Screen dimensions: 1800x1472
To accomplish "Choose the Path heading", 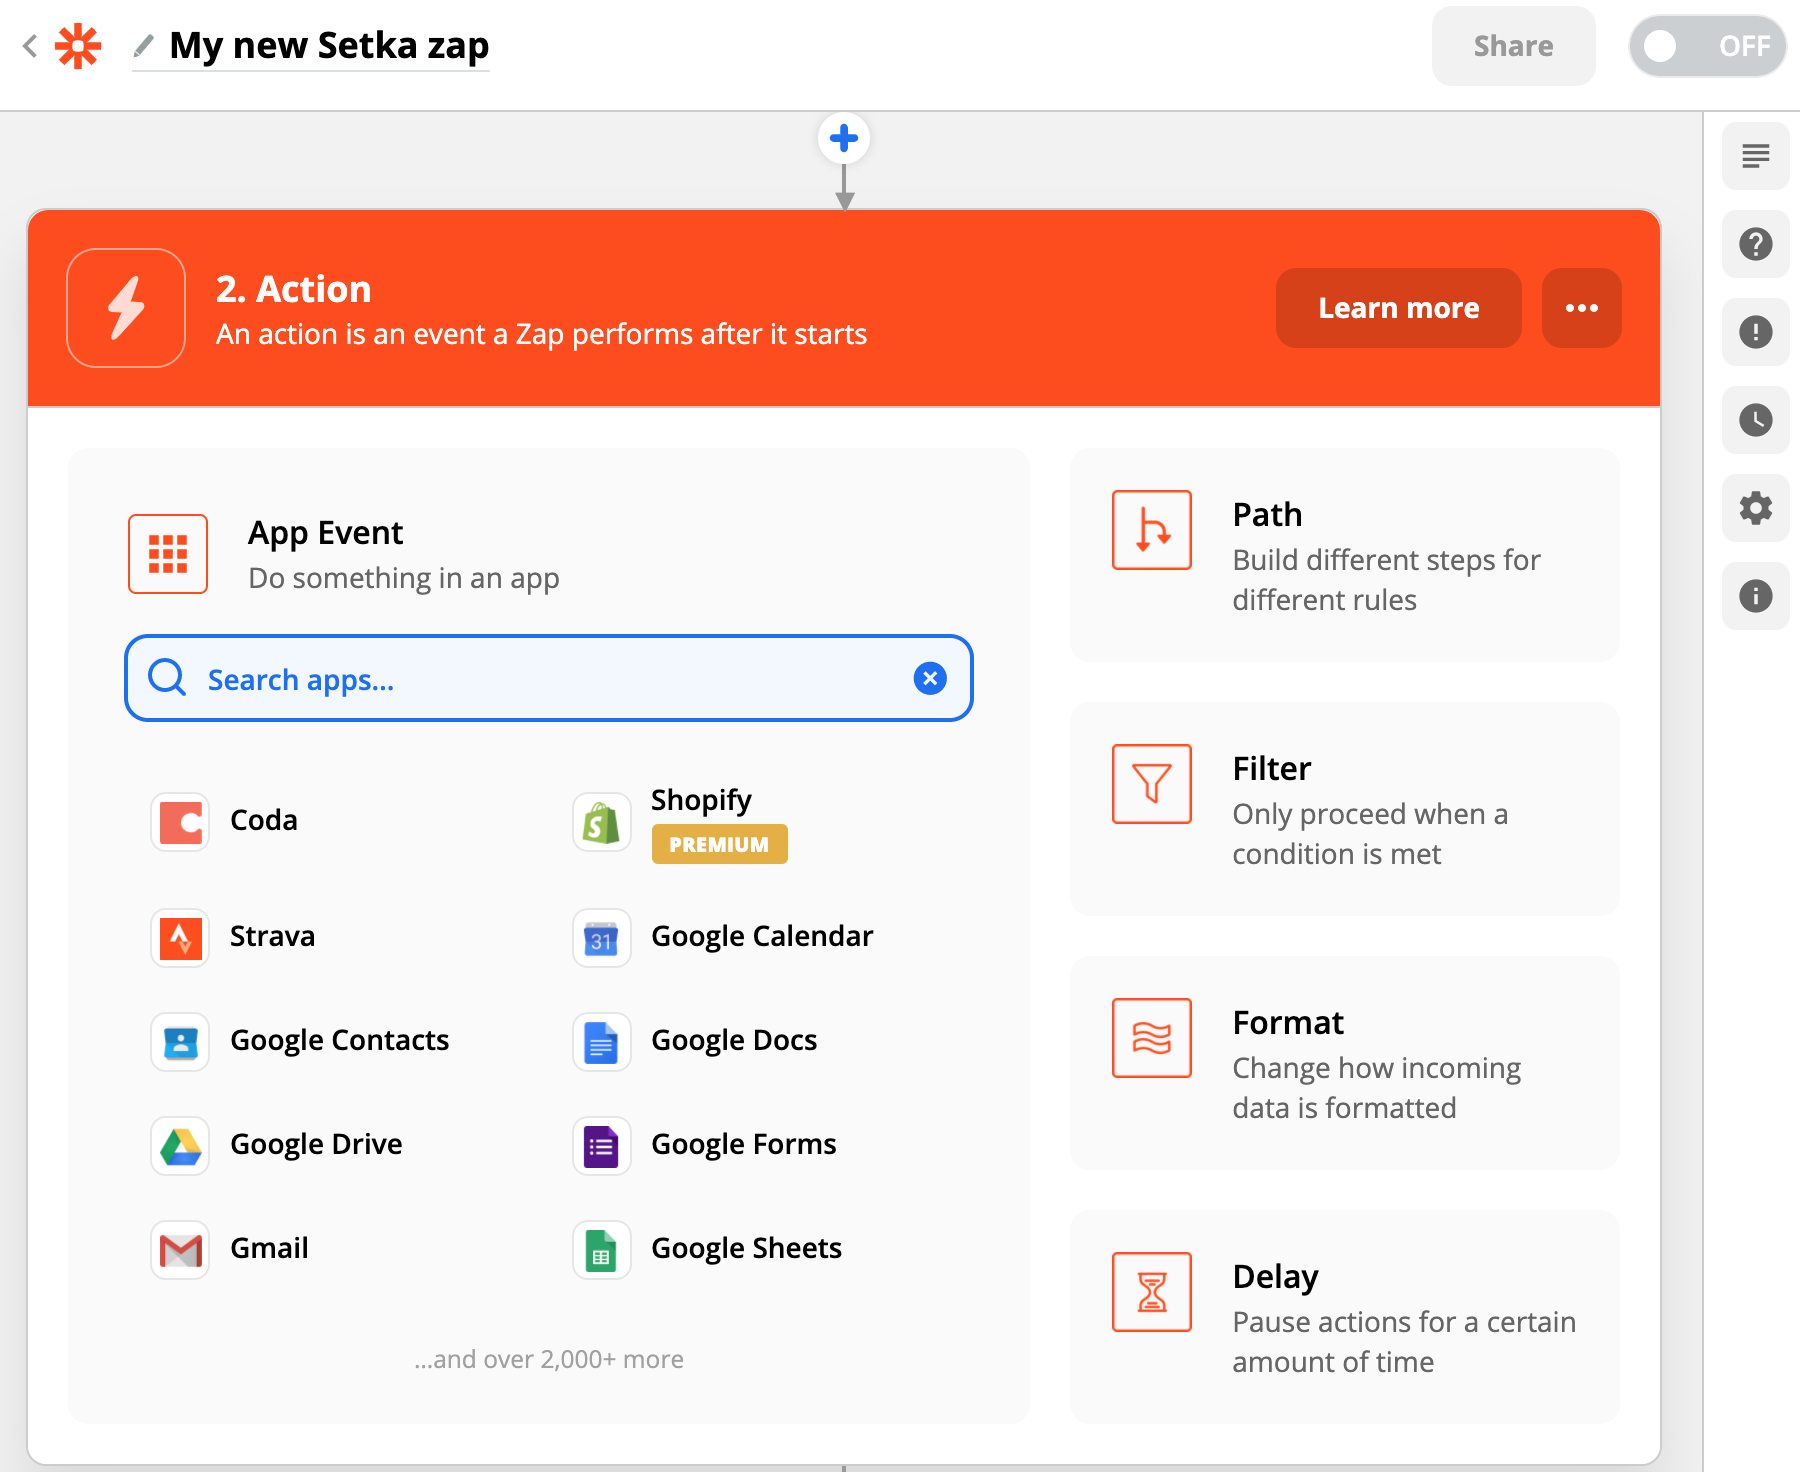I will (1267, 515).
